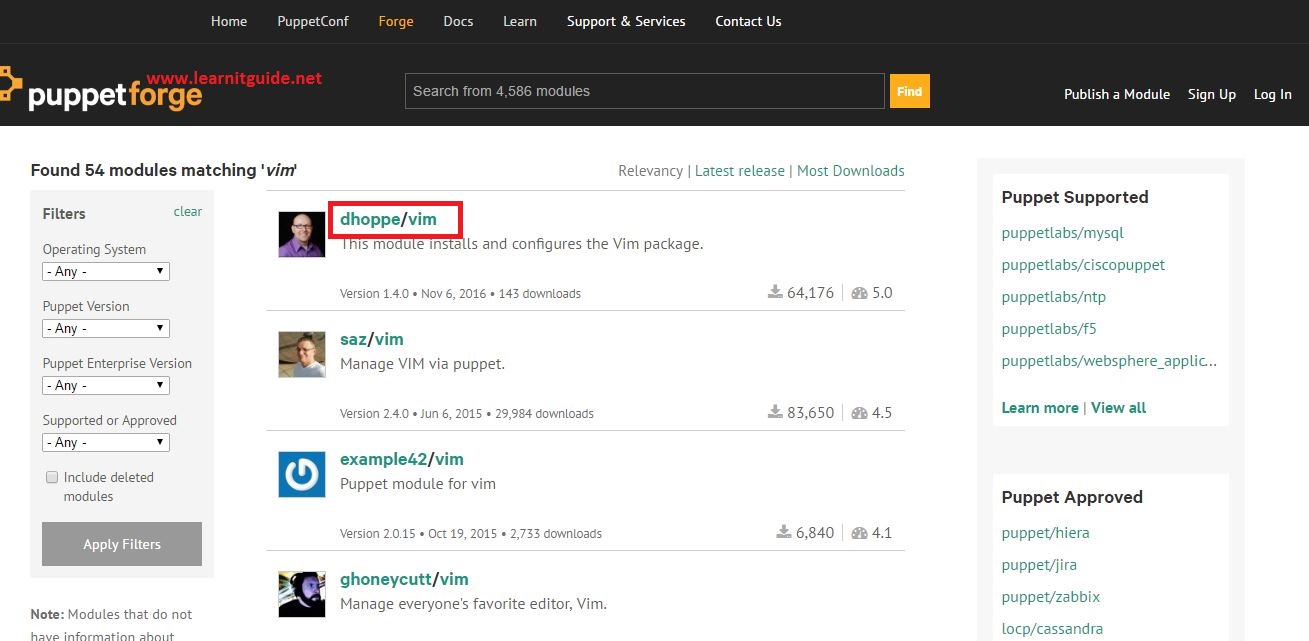Click the 4.1 score icon on example42/vim

(x=857, y=532)
